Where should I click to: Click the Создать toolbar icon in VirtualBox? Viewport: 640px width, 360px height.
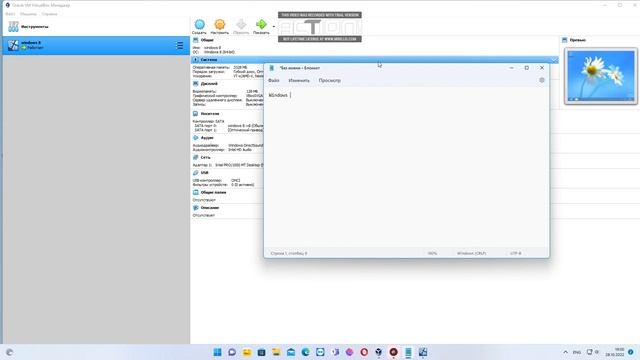[x=199, y=27]
